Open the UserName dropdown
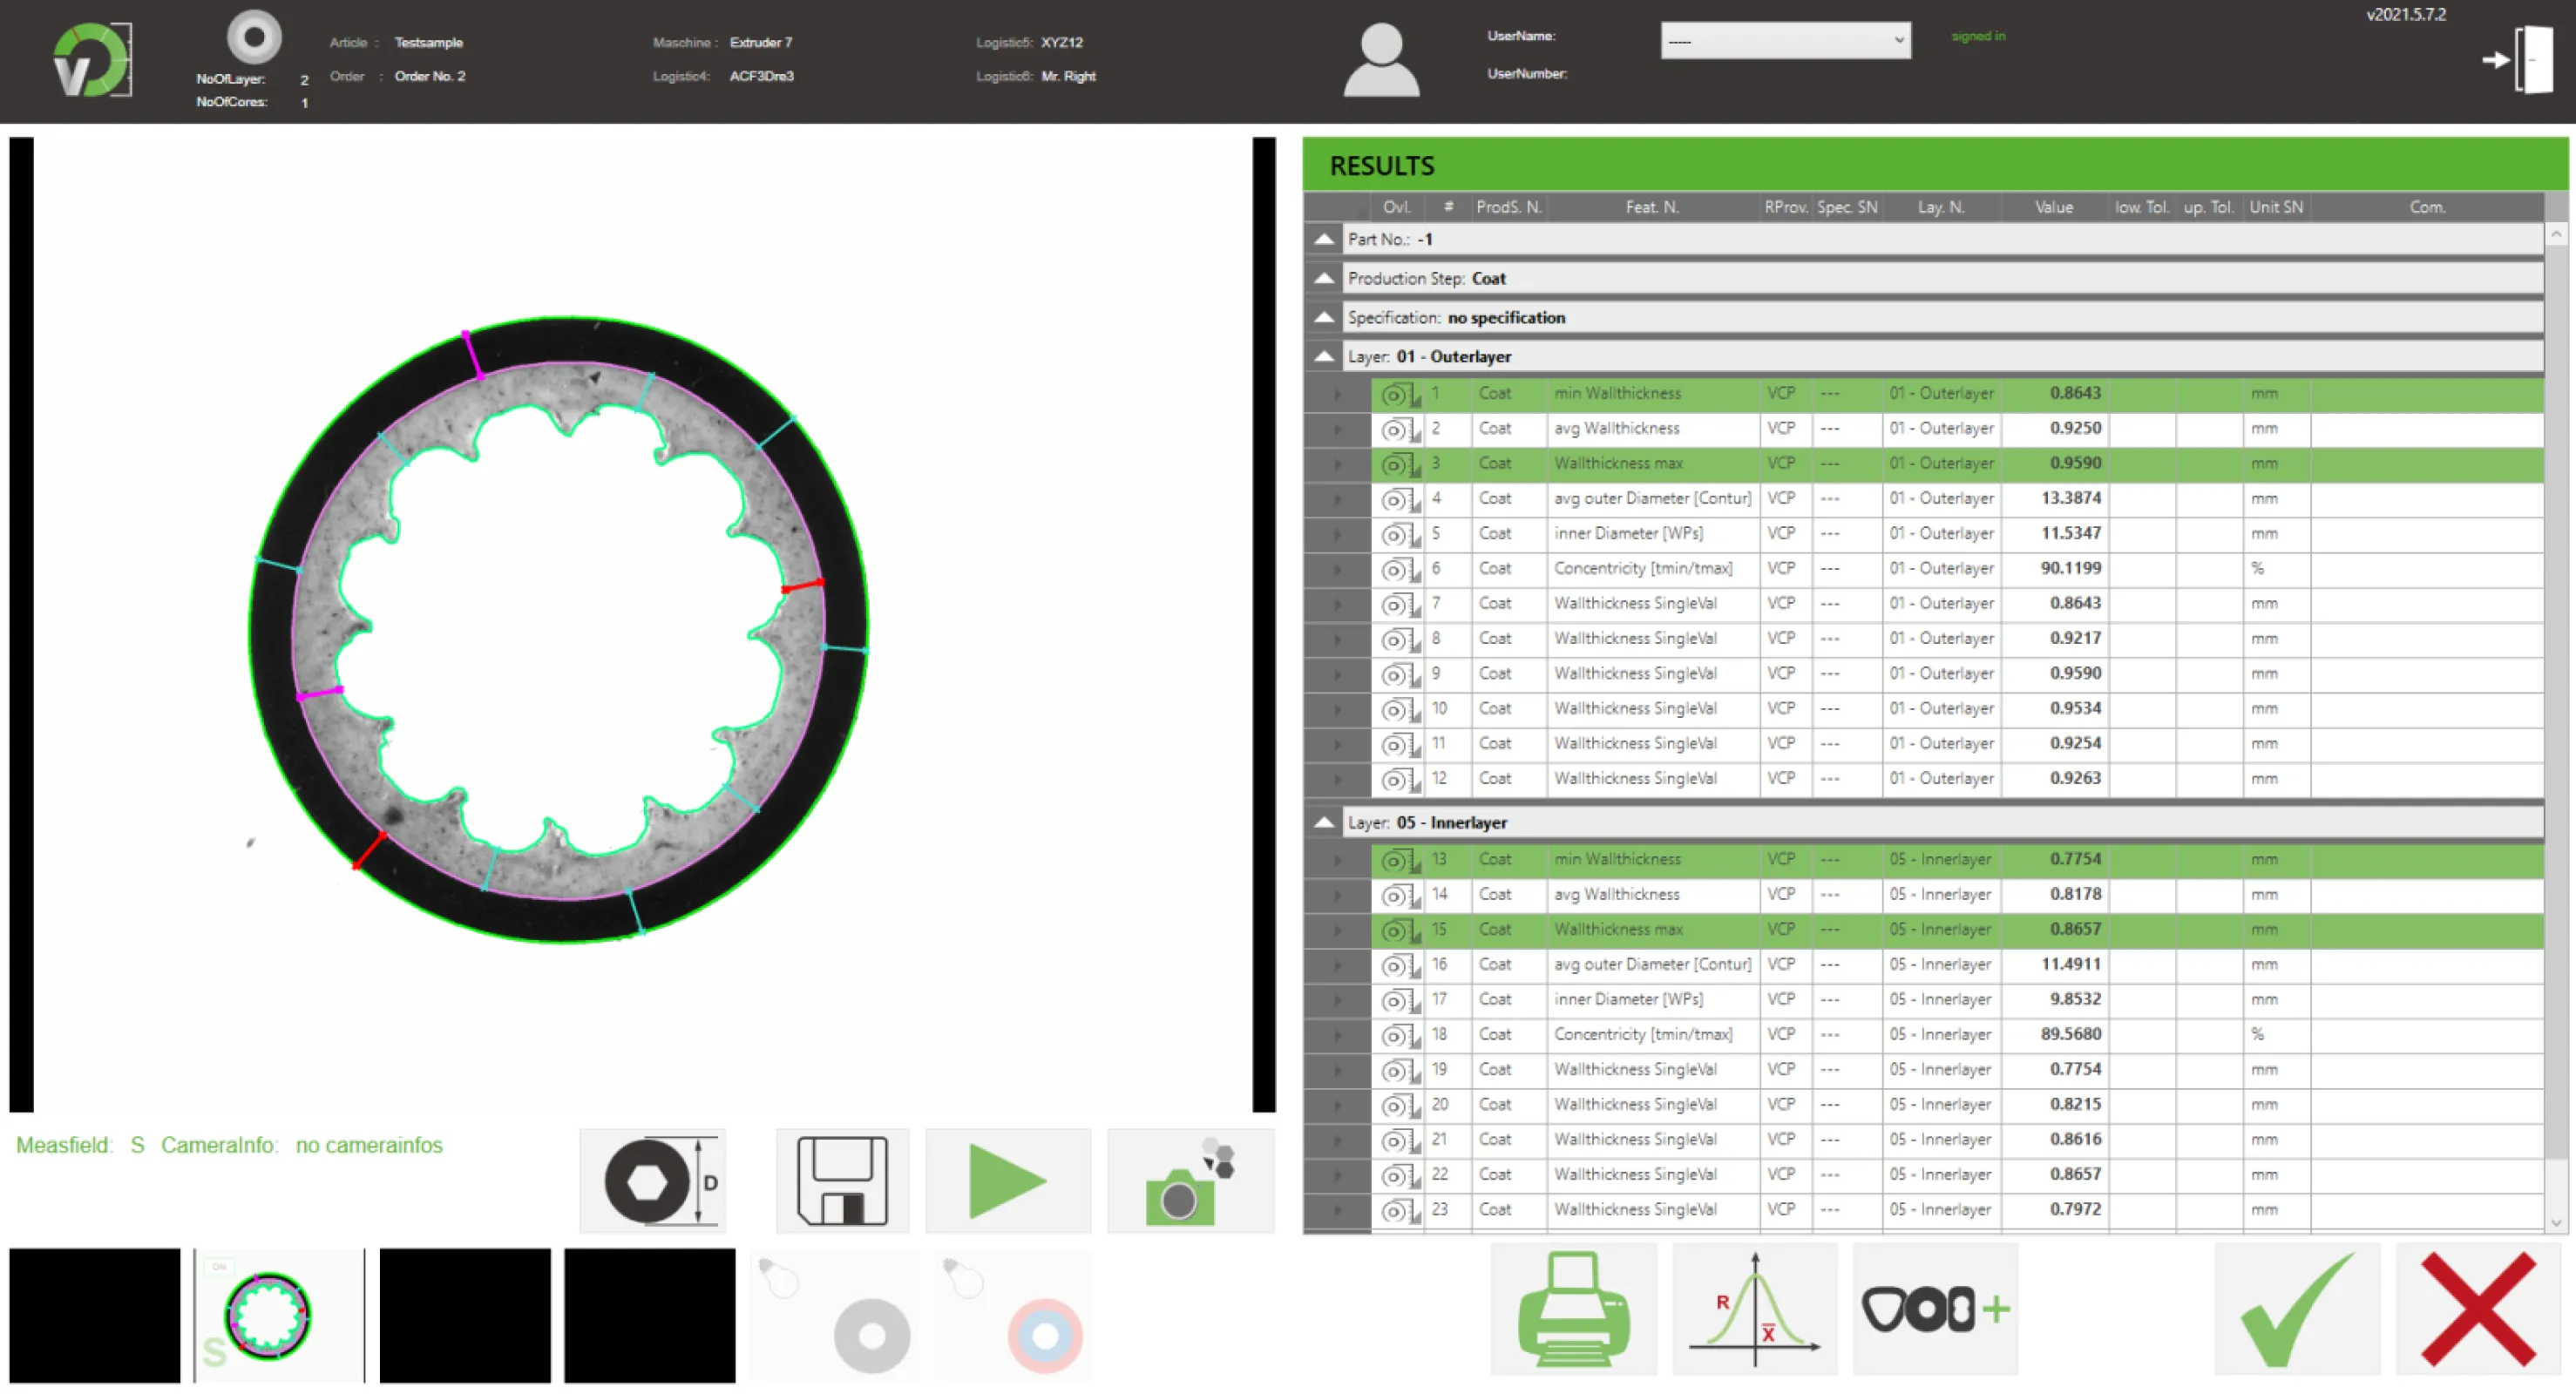 tap(1785, 40)
